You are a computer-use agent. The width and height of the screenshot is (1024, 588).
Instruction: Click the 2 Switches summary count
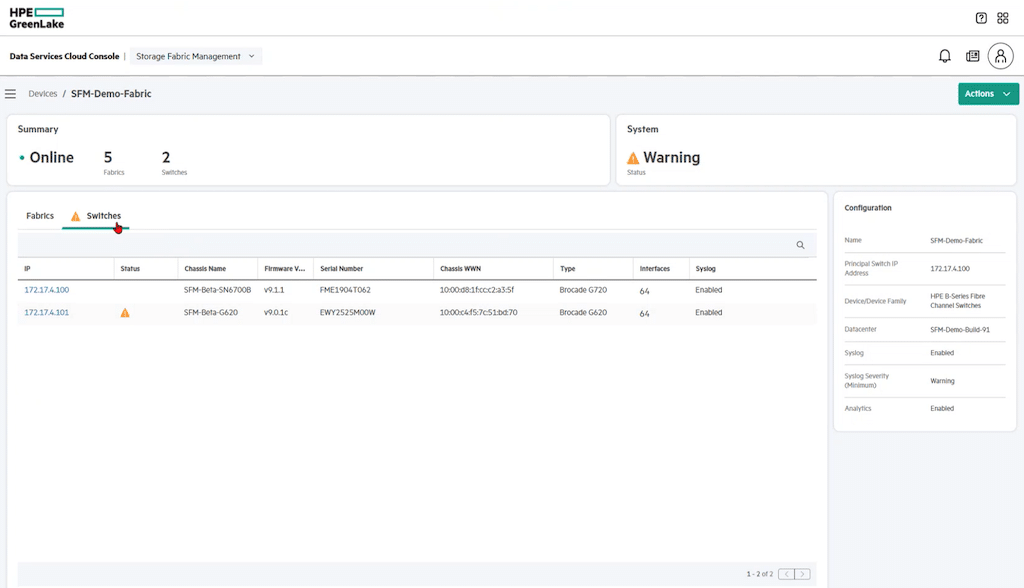tap(174, 163)
